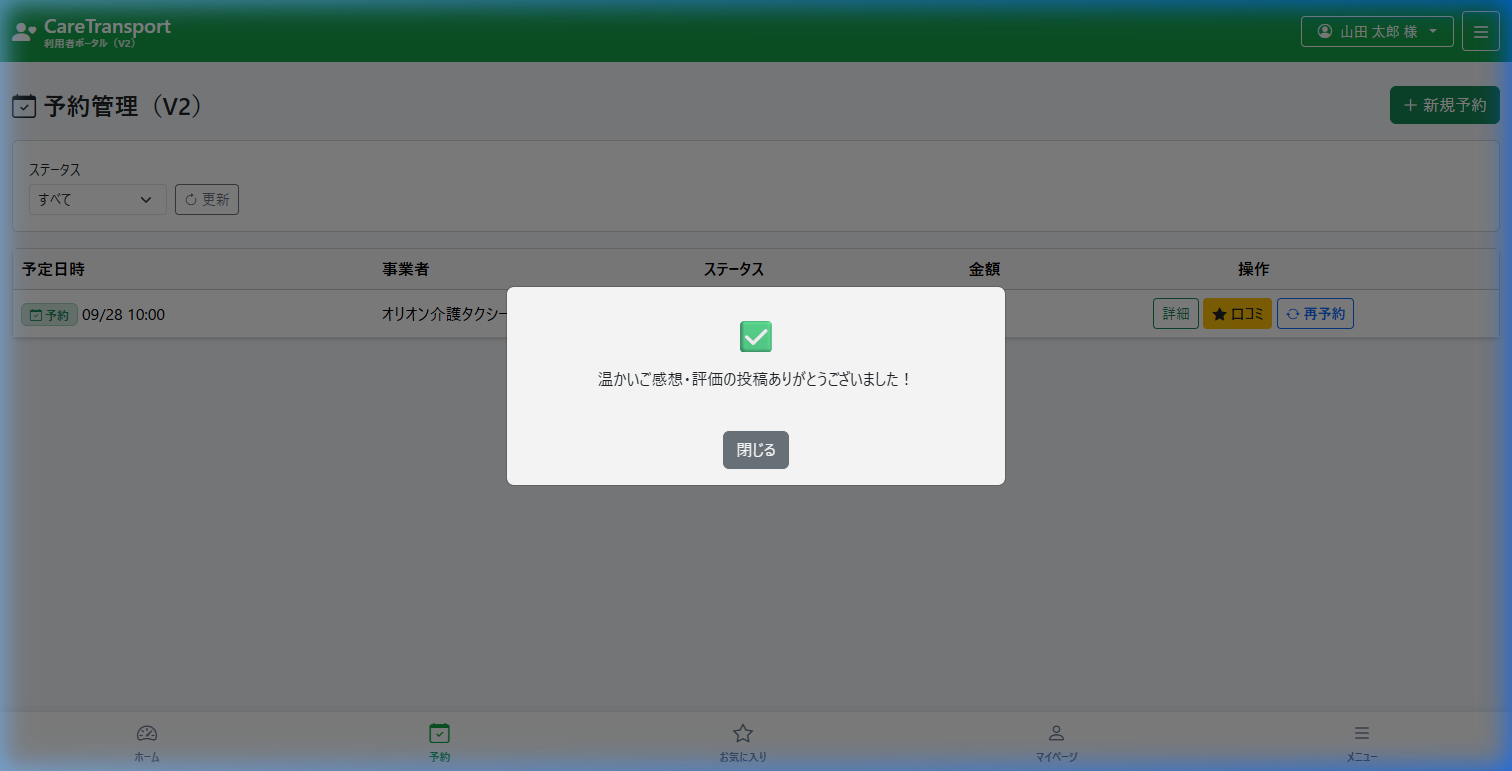Rebook using the 再予約 button

click(1315, 314)
